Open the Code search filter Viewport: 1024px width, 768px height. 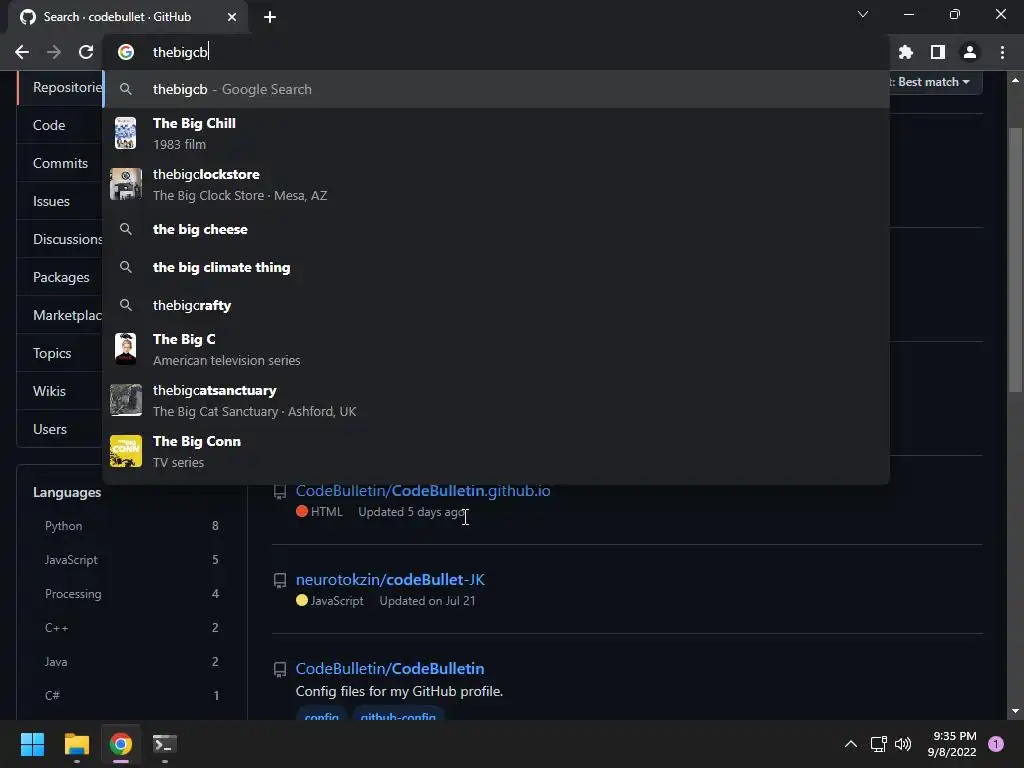[60, 125]
